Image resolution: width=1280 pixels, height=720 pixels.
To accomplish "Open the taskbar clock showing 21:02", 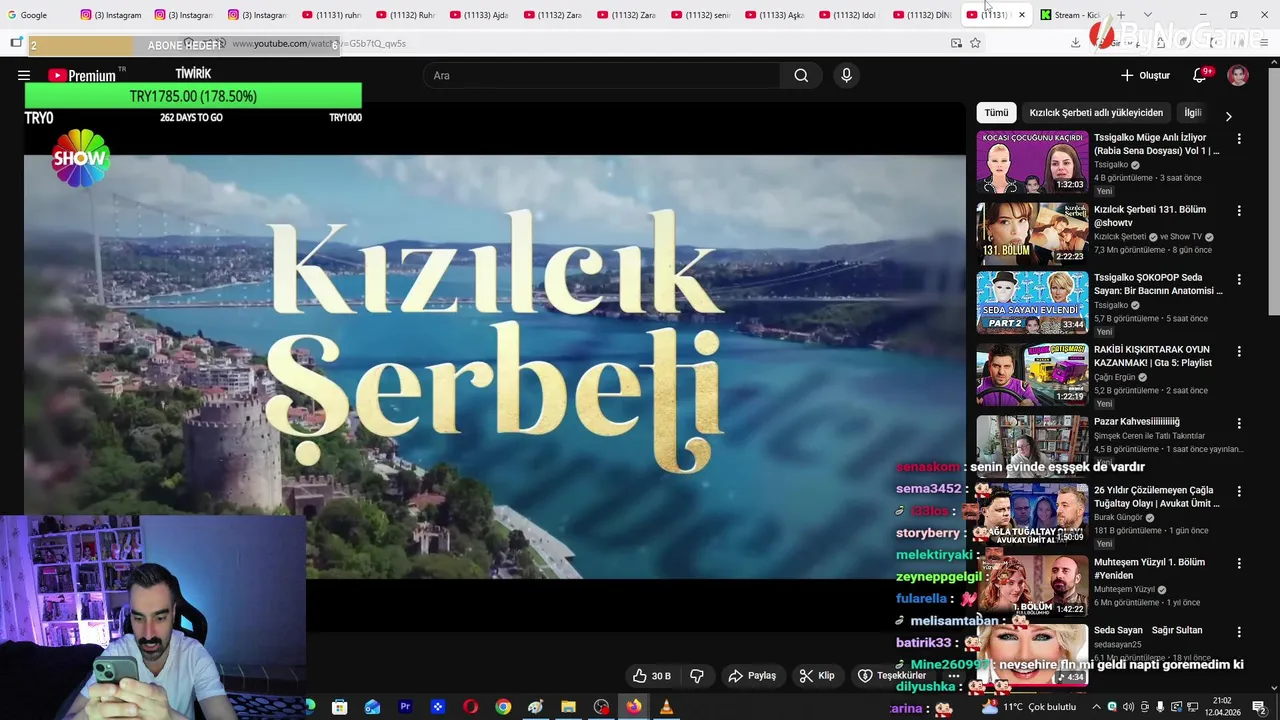I will pos(1222,706).
